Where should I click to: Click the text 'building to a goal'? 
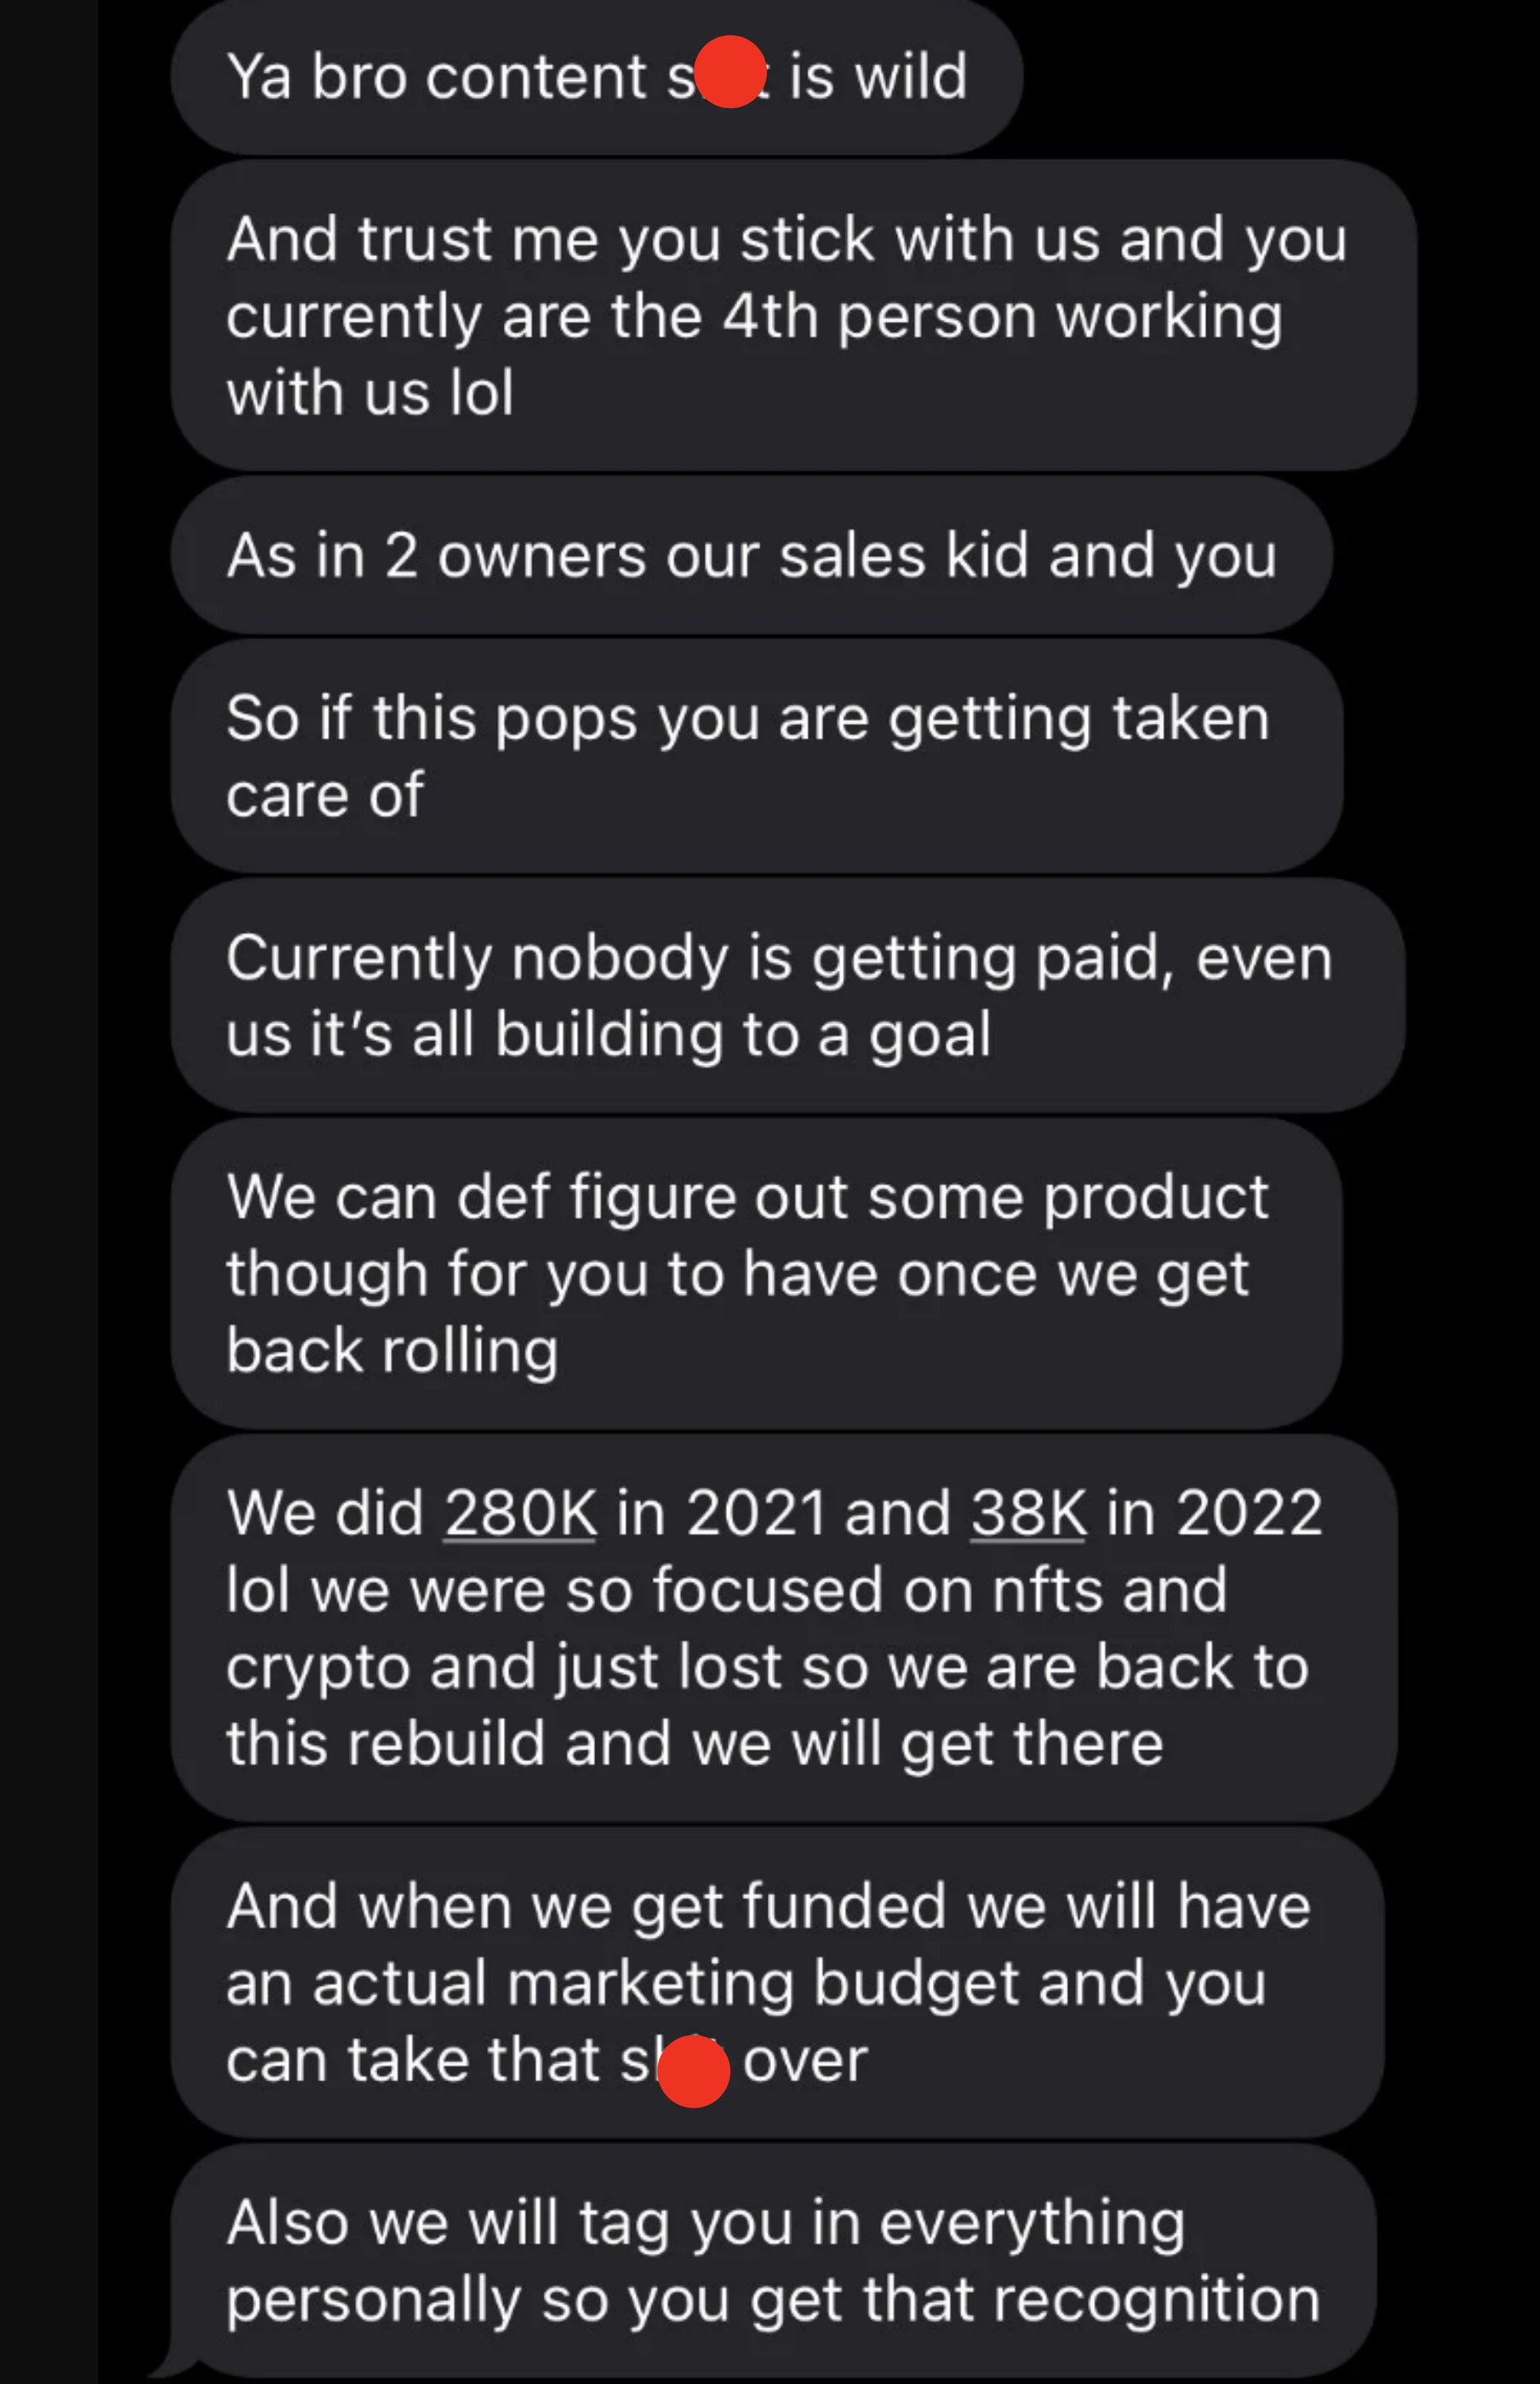pyautogui.click(x=743, y=1034)
